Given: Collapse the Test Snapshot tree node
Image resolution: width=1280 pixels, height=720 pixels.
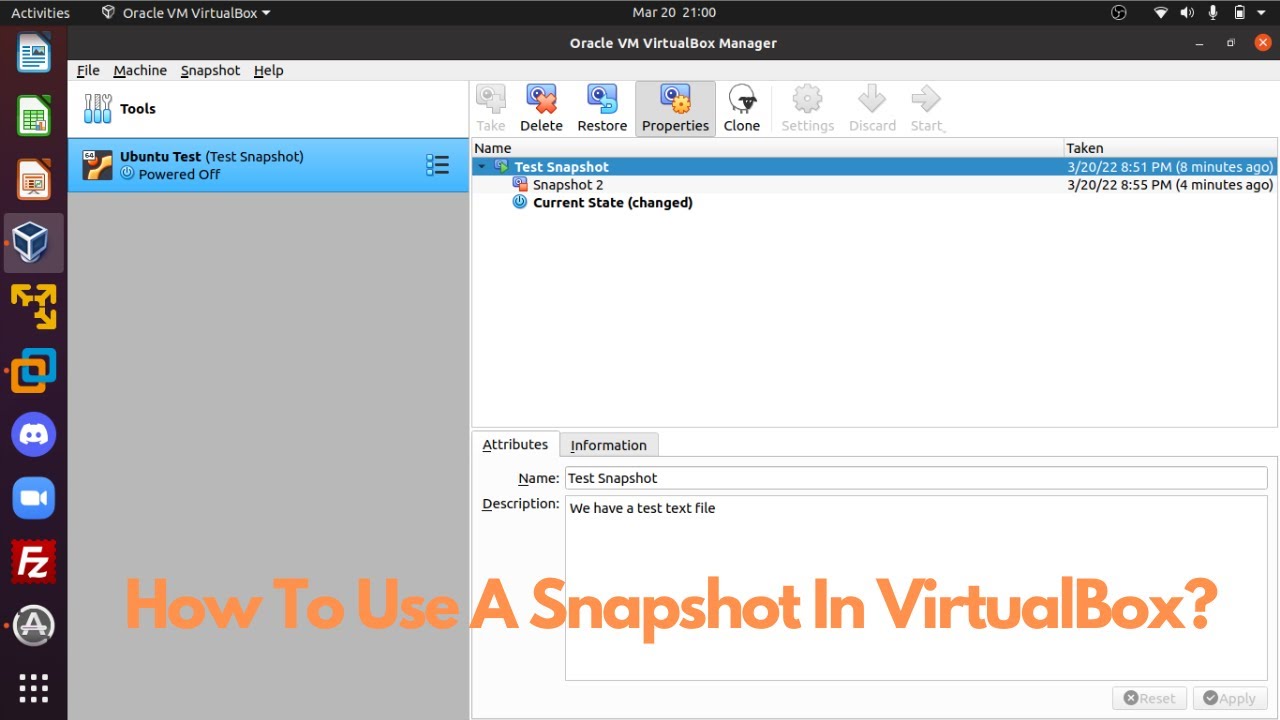Looking at the screenshot, I should (x=482, y=167).
